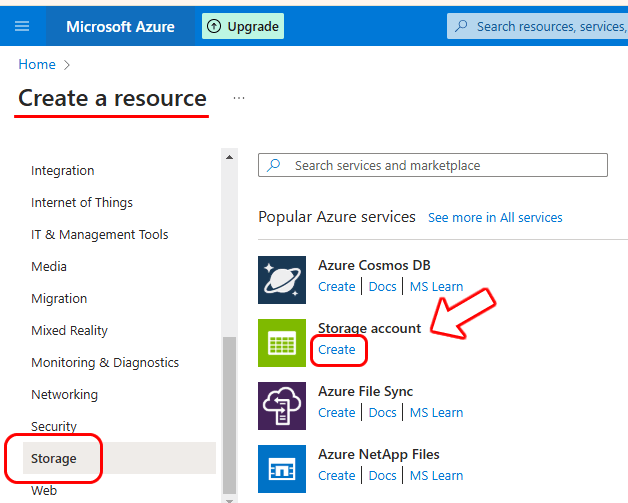Click the category list scrollbar thumb
The height and width of the screenshot is (503, 628).
pyautogui.click(x=229, y=415)
